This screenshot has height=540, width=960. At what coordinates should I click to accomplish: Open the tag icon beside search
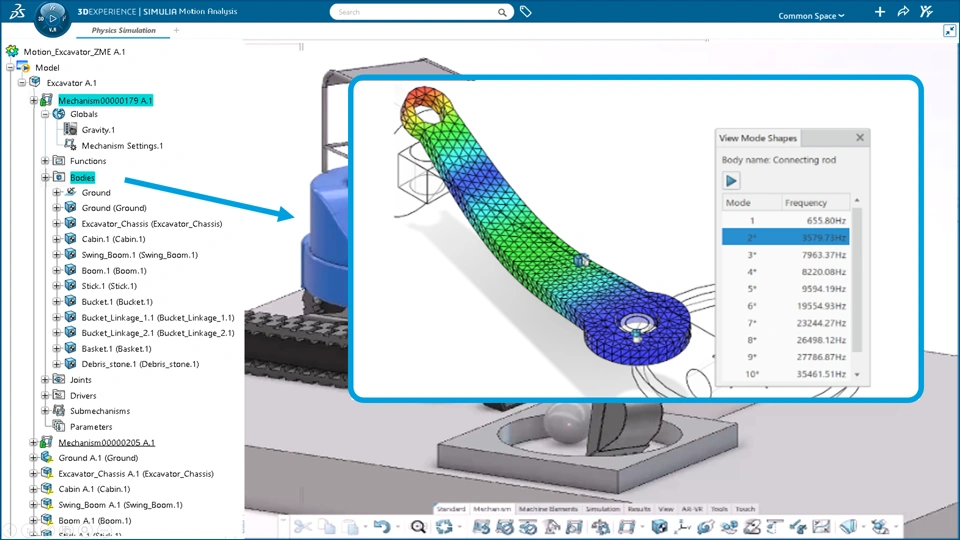[526, 12]
